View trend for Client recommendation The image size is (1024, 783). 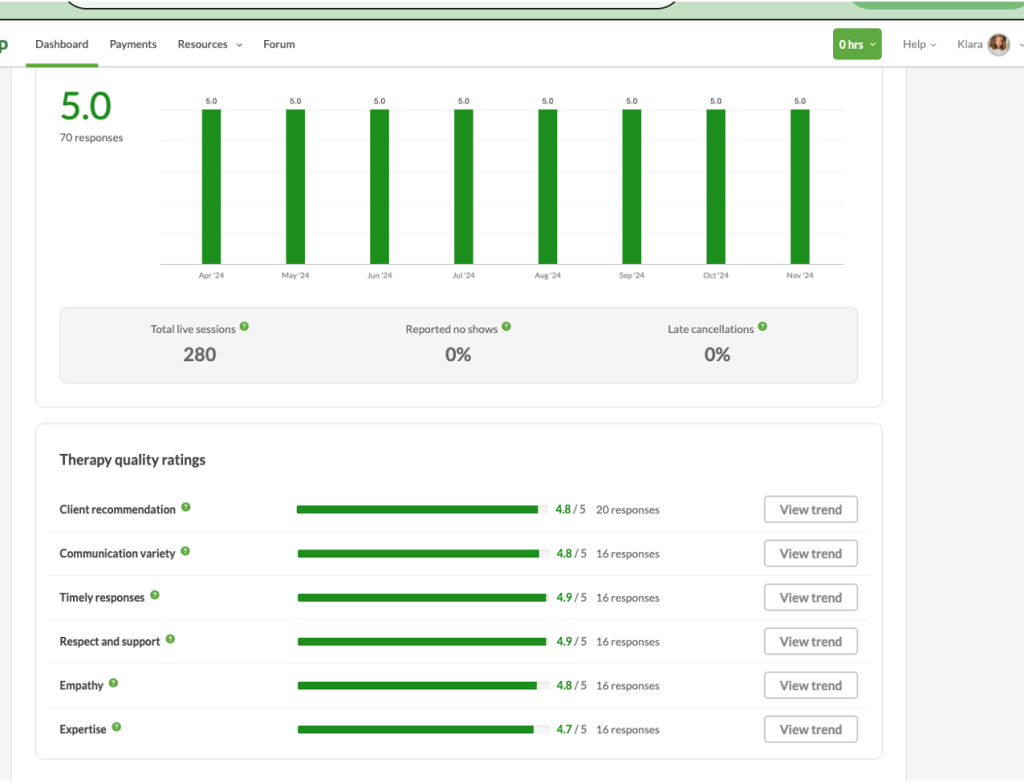810,509
